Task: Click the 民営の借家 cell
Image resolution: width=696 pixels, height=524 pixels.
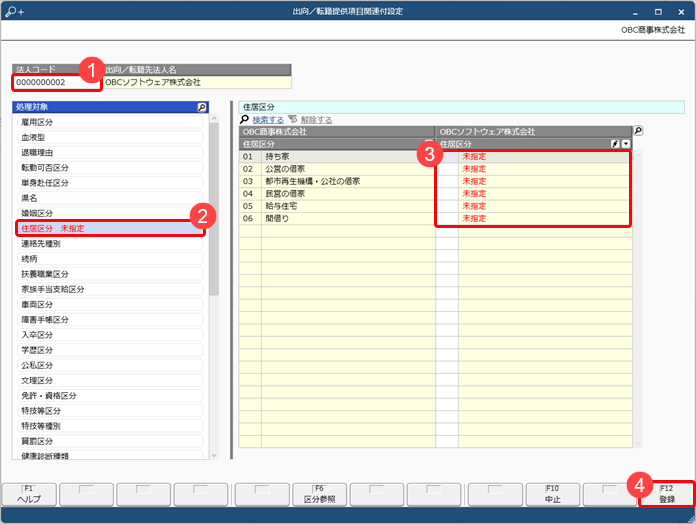Action: point(348,193)
